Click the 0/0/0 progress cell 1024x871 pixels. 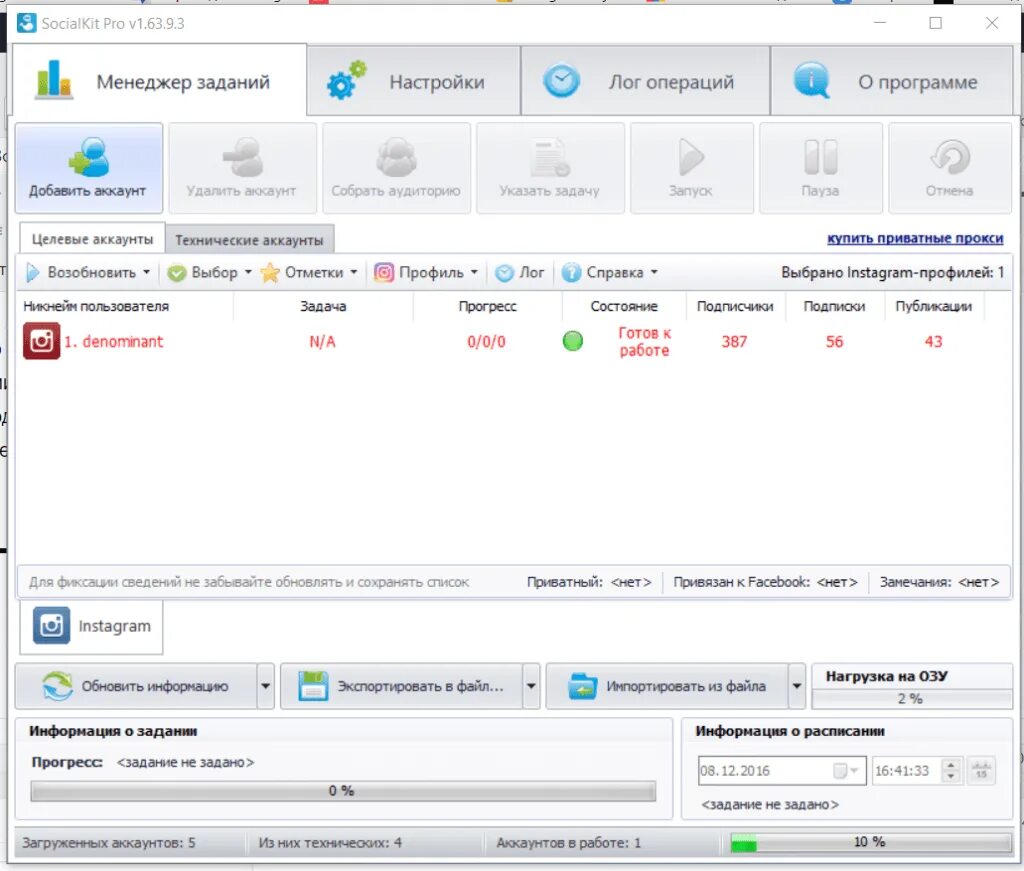coord(487,341)
